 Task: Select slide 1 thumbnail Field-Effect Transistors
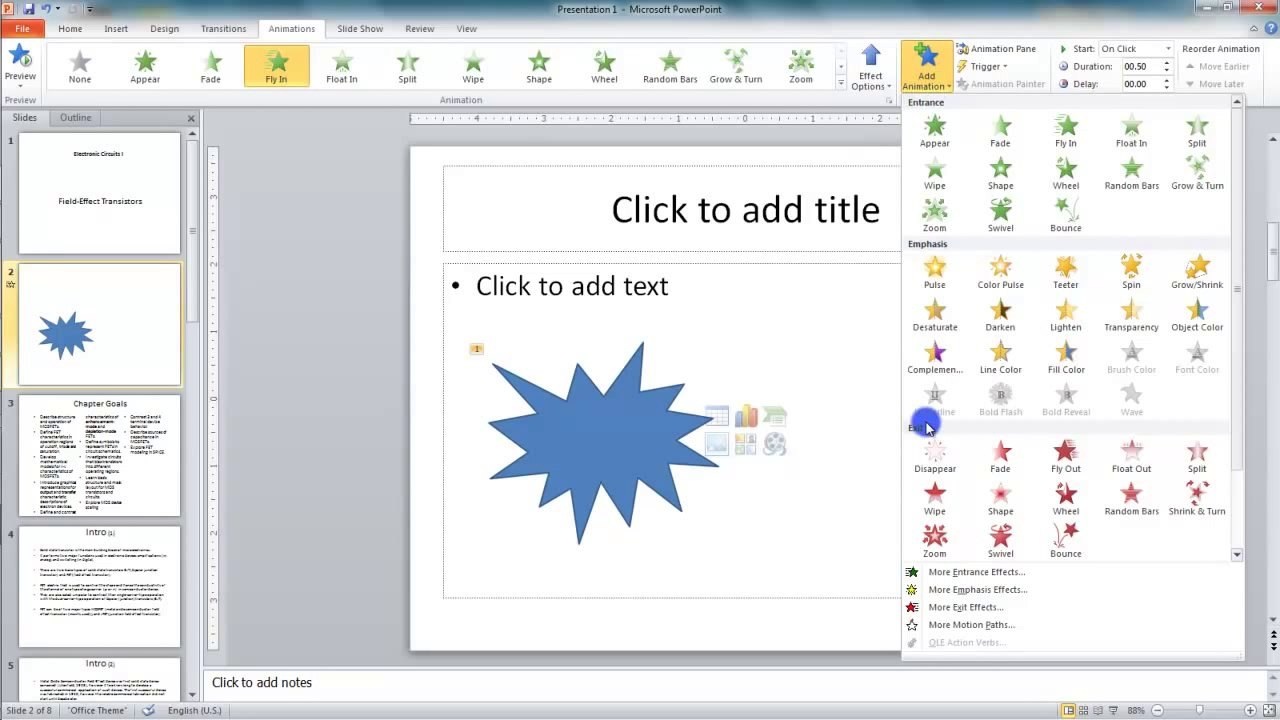pyautogui.click(x=100, y=193)
